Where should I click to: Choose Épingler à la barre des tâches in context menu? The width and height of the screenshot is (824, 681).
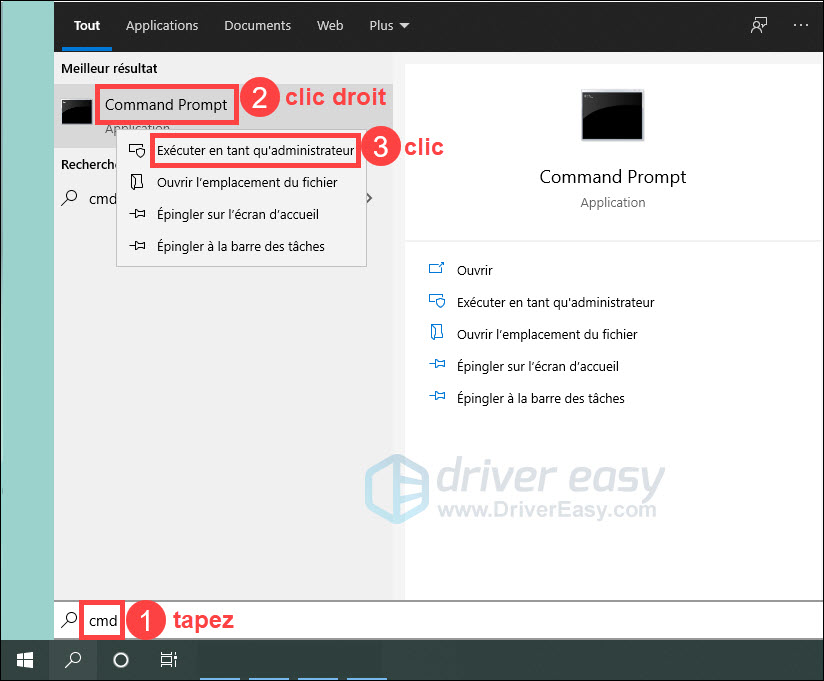pos(240,246)
